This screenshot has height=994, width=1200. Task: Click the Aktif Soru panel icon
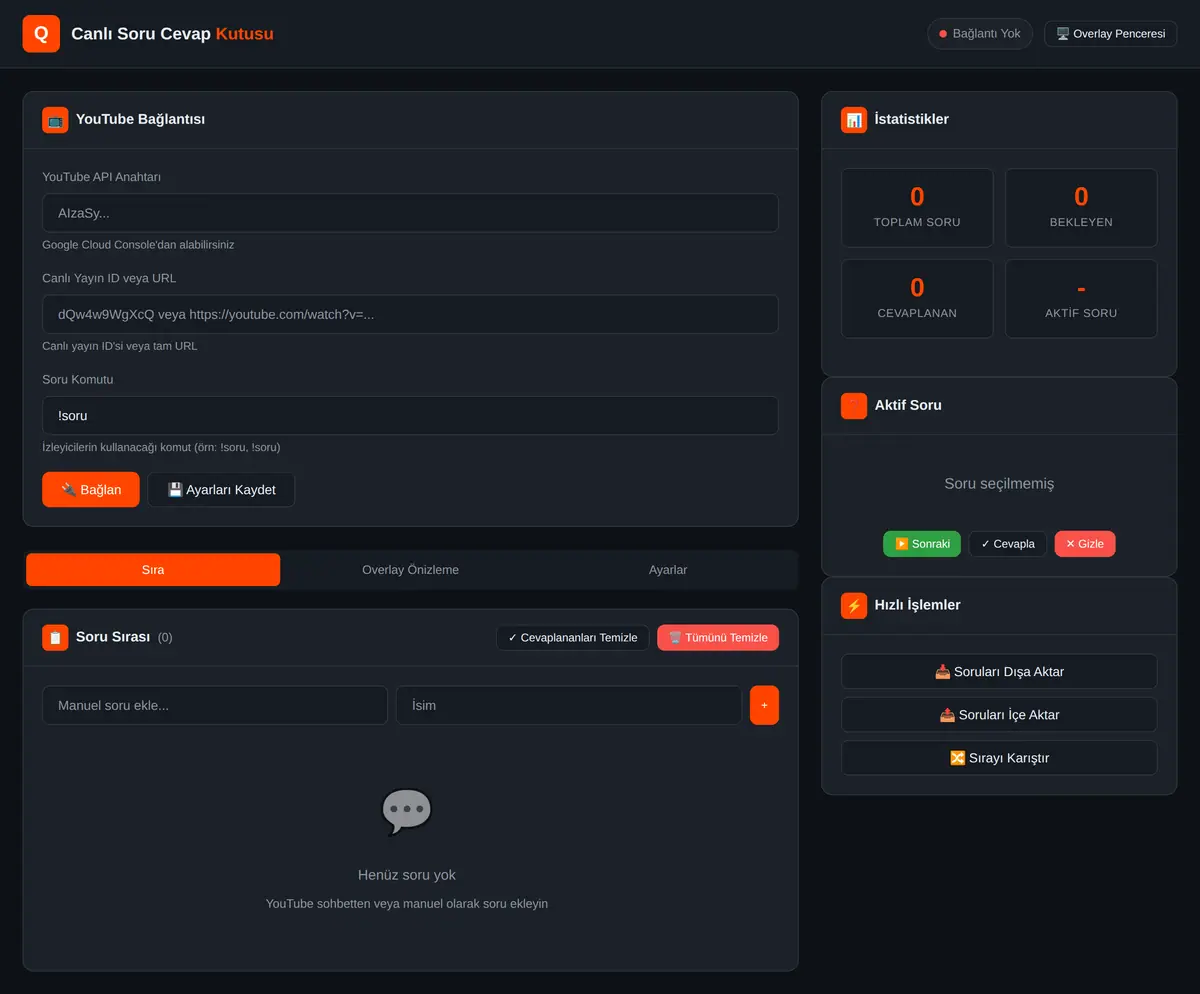coord(854,406)
